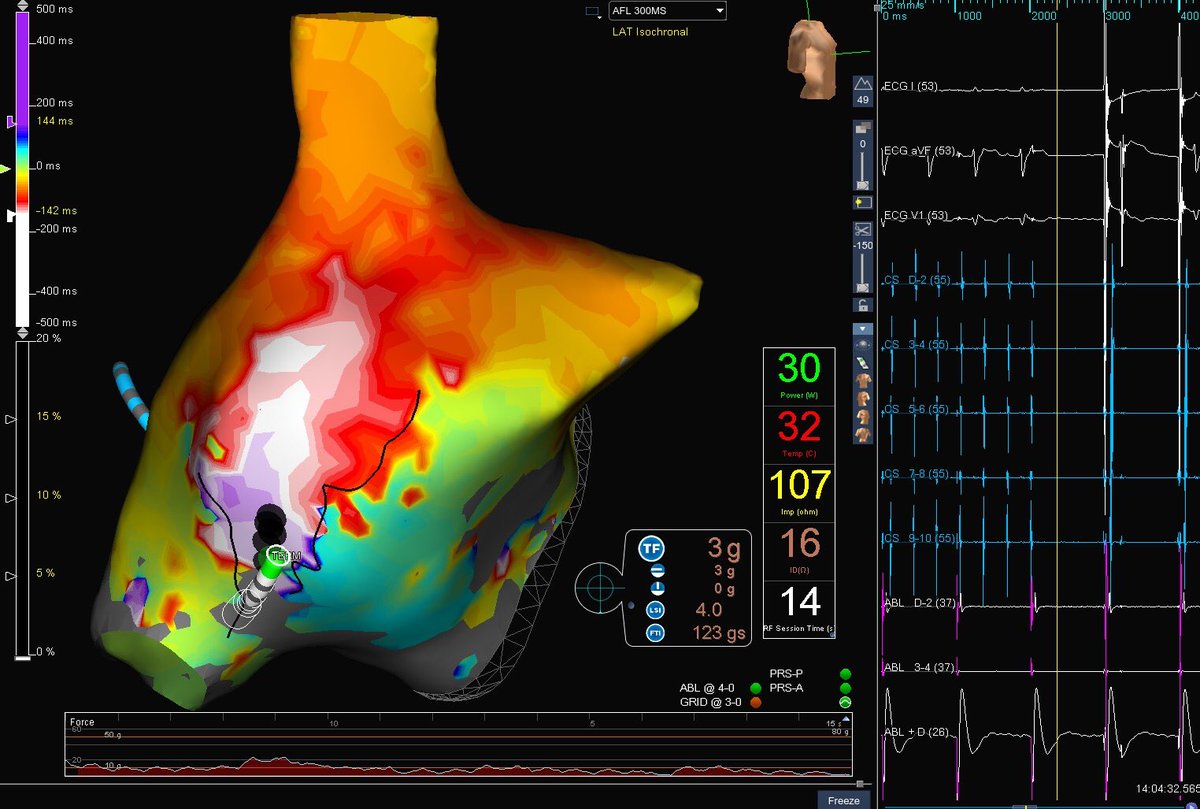1200x809 pixels.
Task: Expand the view presets dropdown arrow
Action: pyautogui.click(x=862, y=329)
